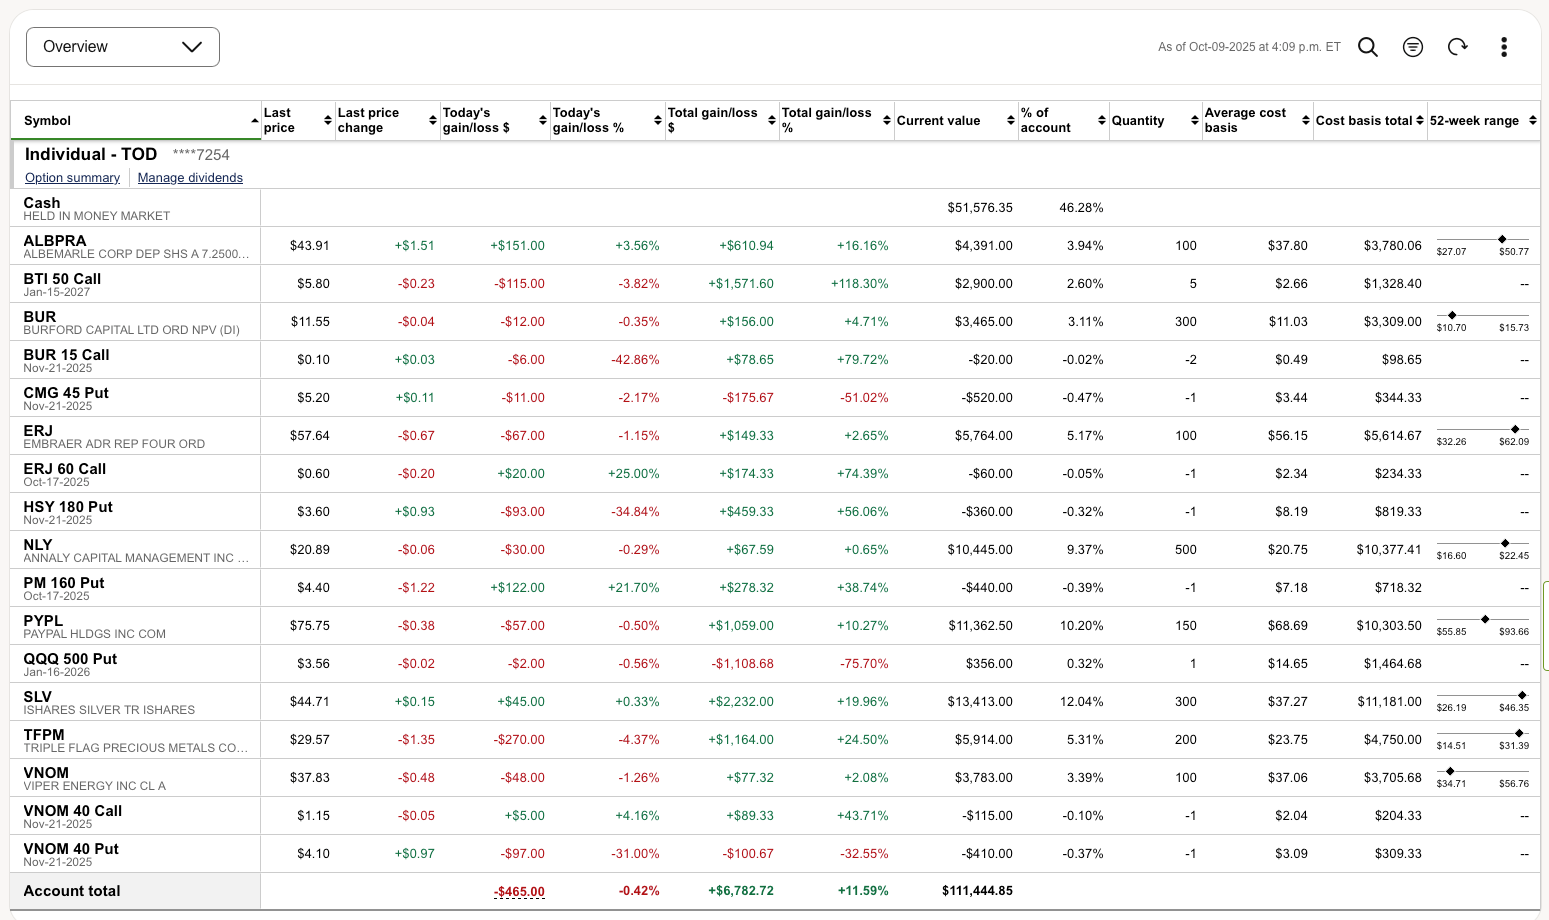Image resolution: width=1549 pixels, height=920 pixels.
Task: Sort by Cost basis total column
Action: (1419, 121)
